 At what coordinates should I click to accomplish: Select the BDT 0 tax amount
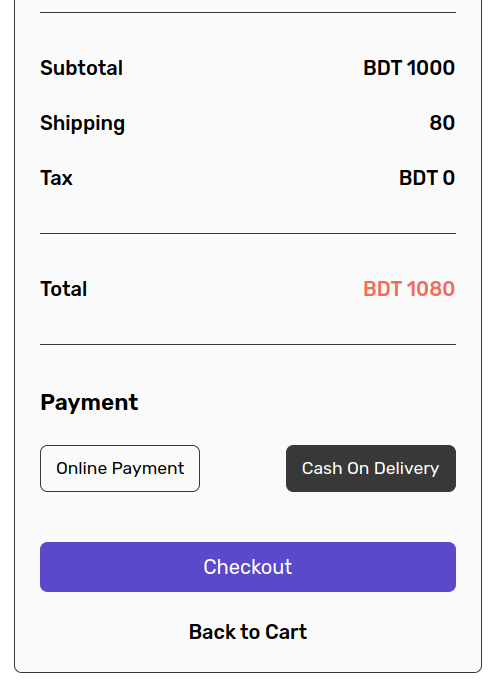(427, 178)
